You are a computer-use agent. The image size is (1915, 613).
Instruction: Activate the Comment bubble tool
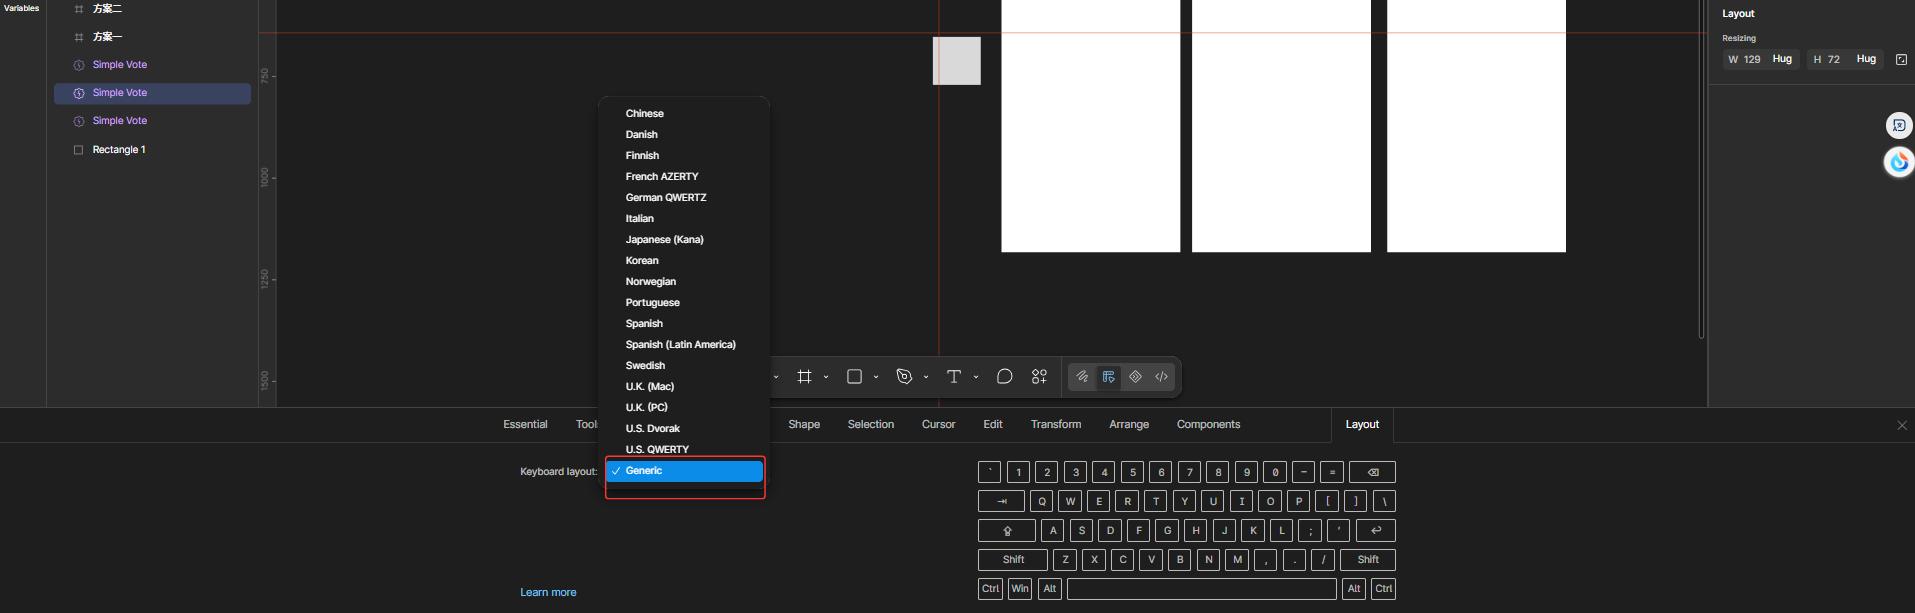pyautogui.click(x=1005, y=377)
